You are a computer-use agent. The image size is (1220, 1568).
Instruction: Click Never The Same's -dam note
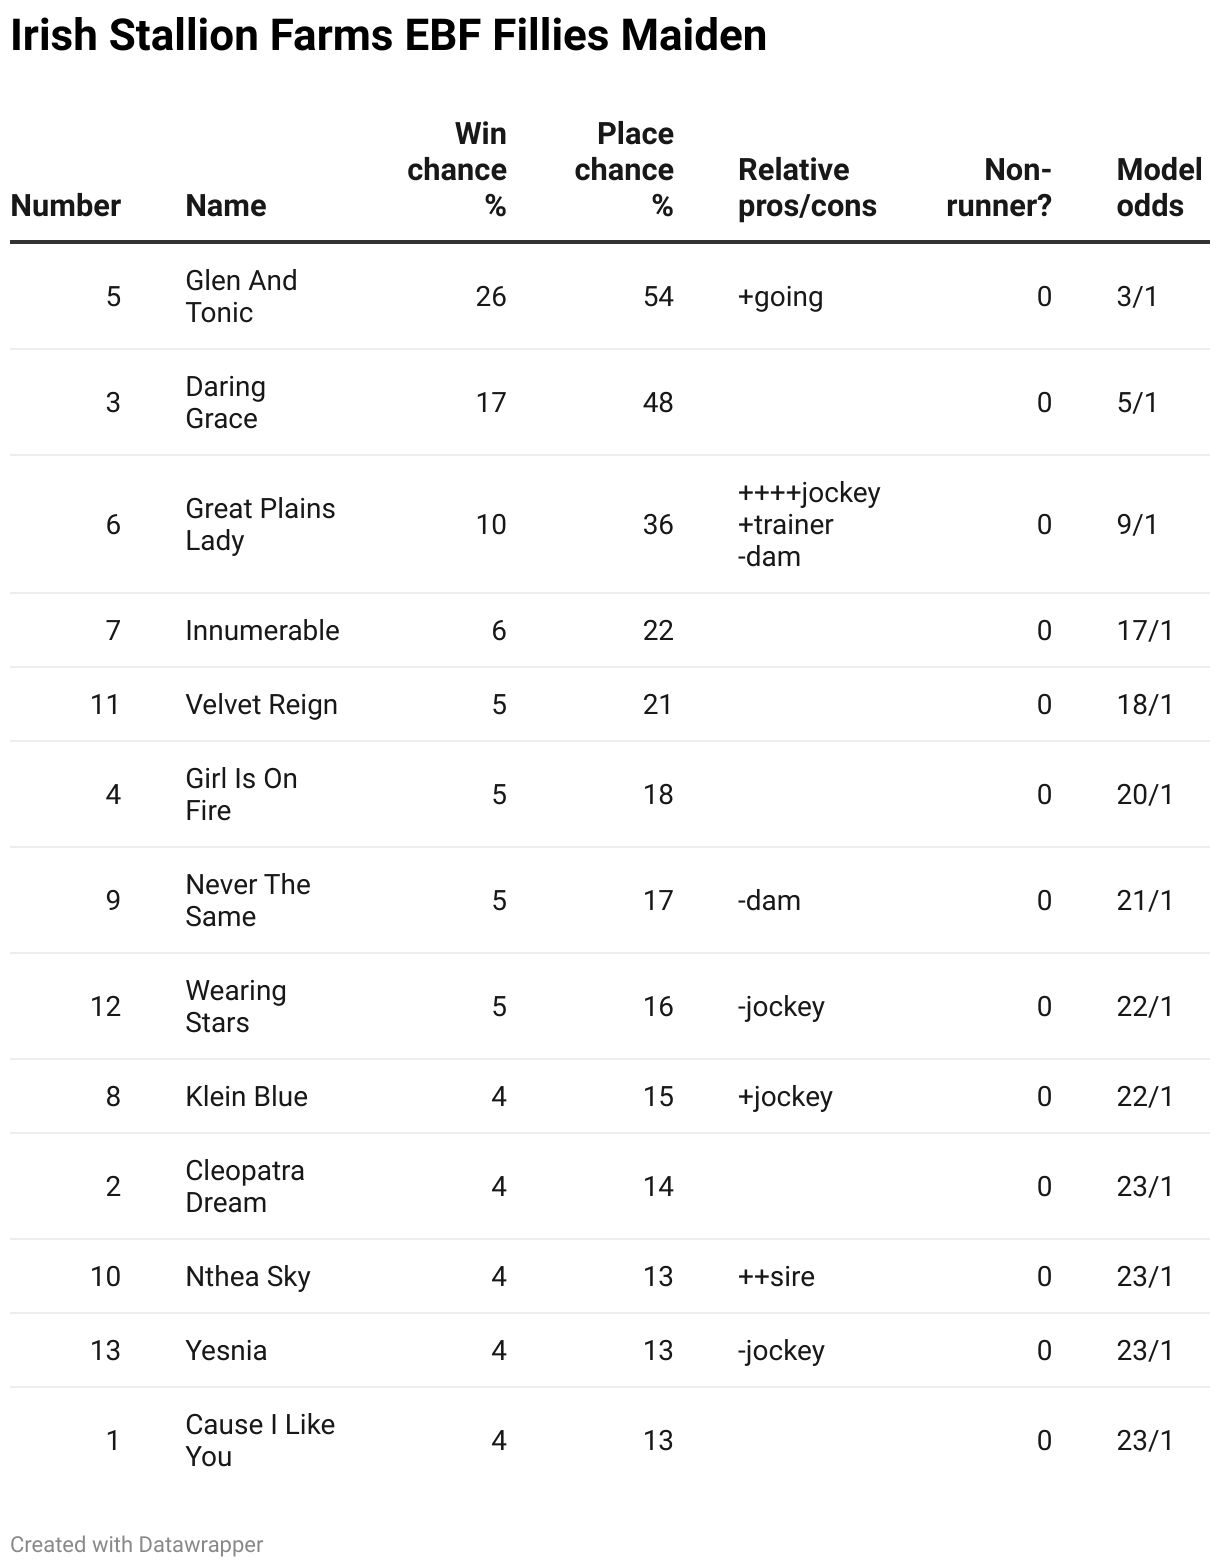click(769, 900)
